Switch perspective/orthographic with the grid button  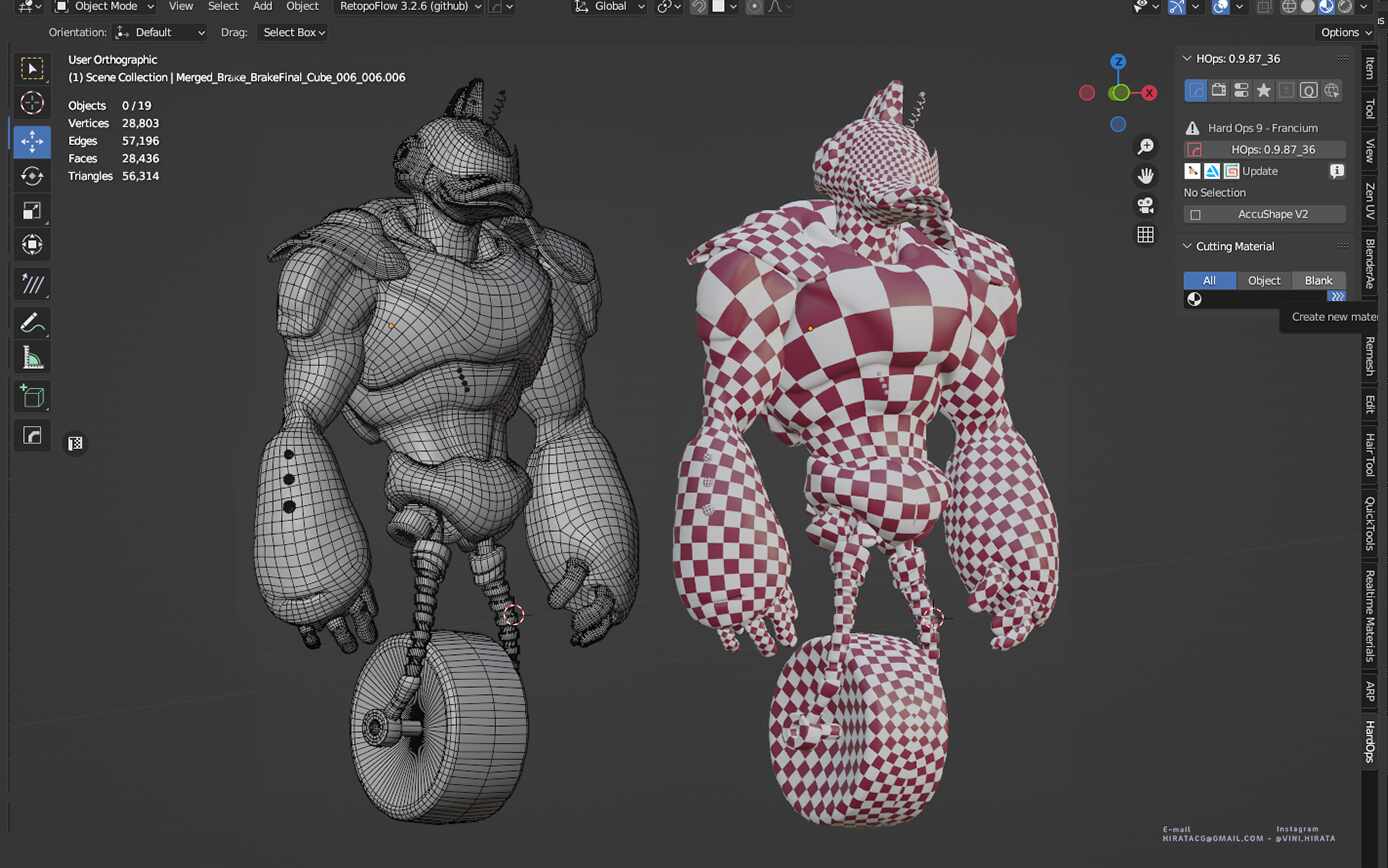tap(1146, 234)
